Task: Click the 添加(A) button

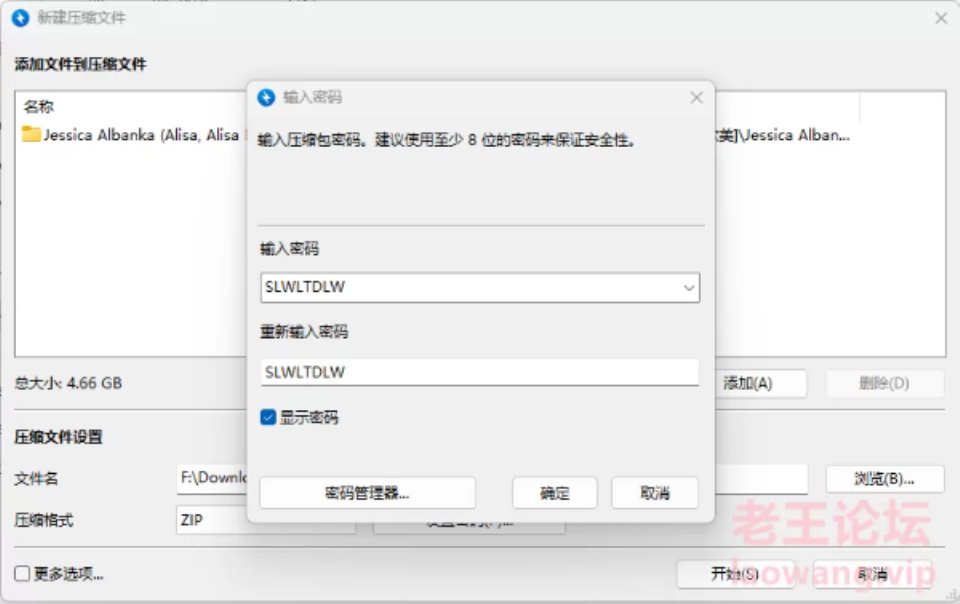Action: coord(760,384)
